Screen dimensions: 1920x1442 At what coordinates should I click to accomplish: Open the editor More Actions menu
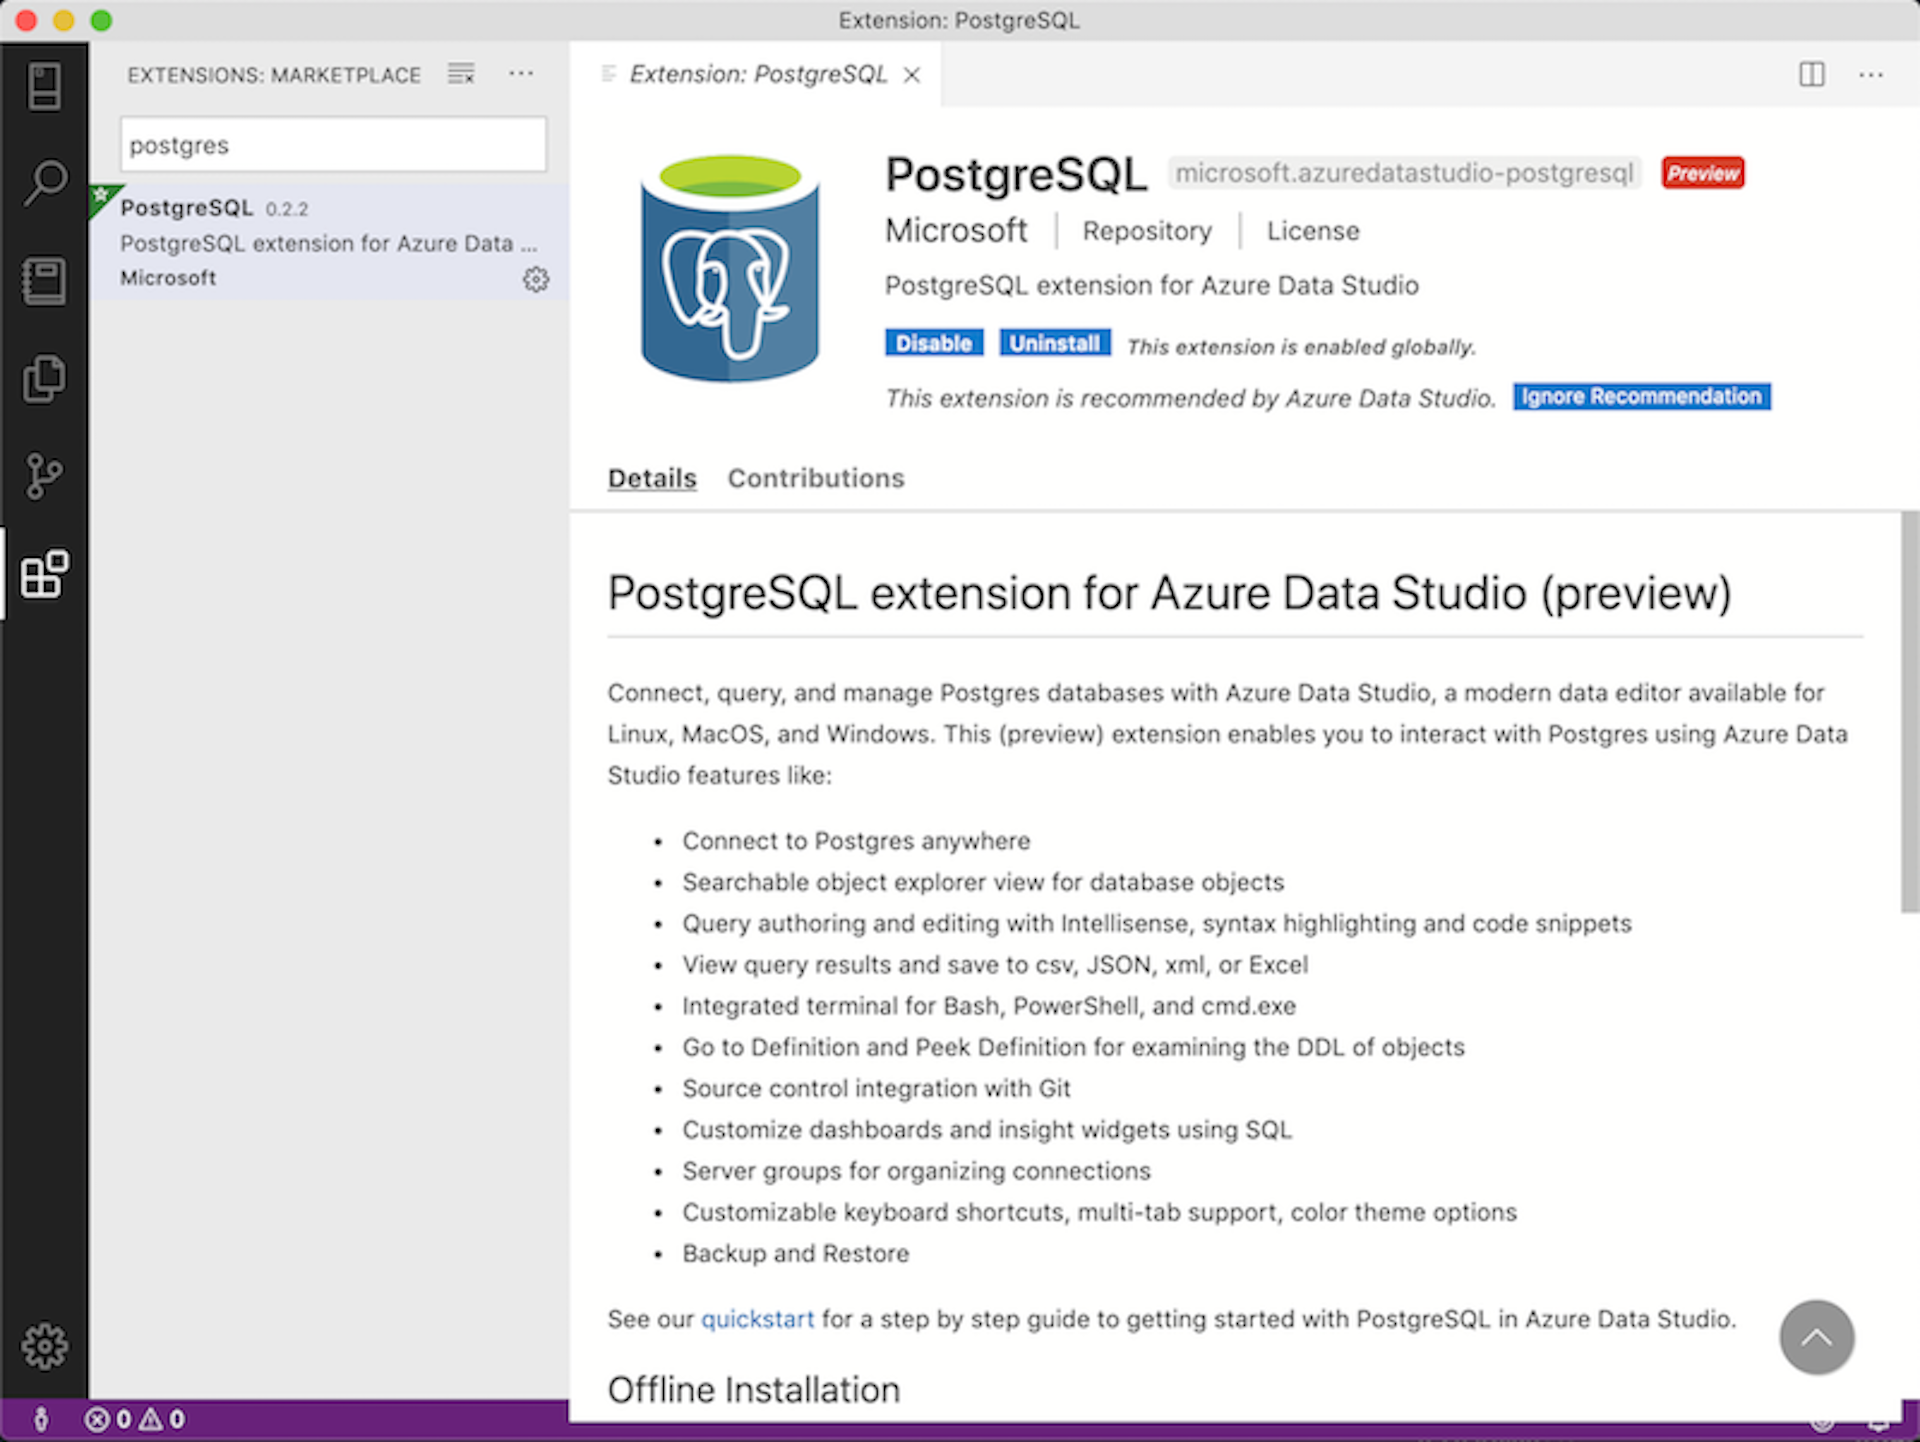click(x=1870, y=75)
